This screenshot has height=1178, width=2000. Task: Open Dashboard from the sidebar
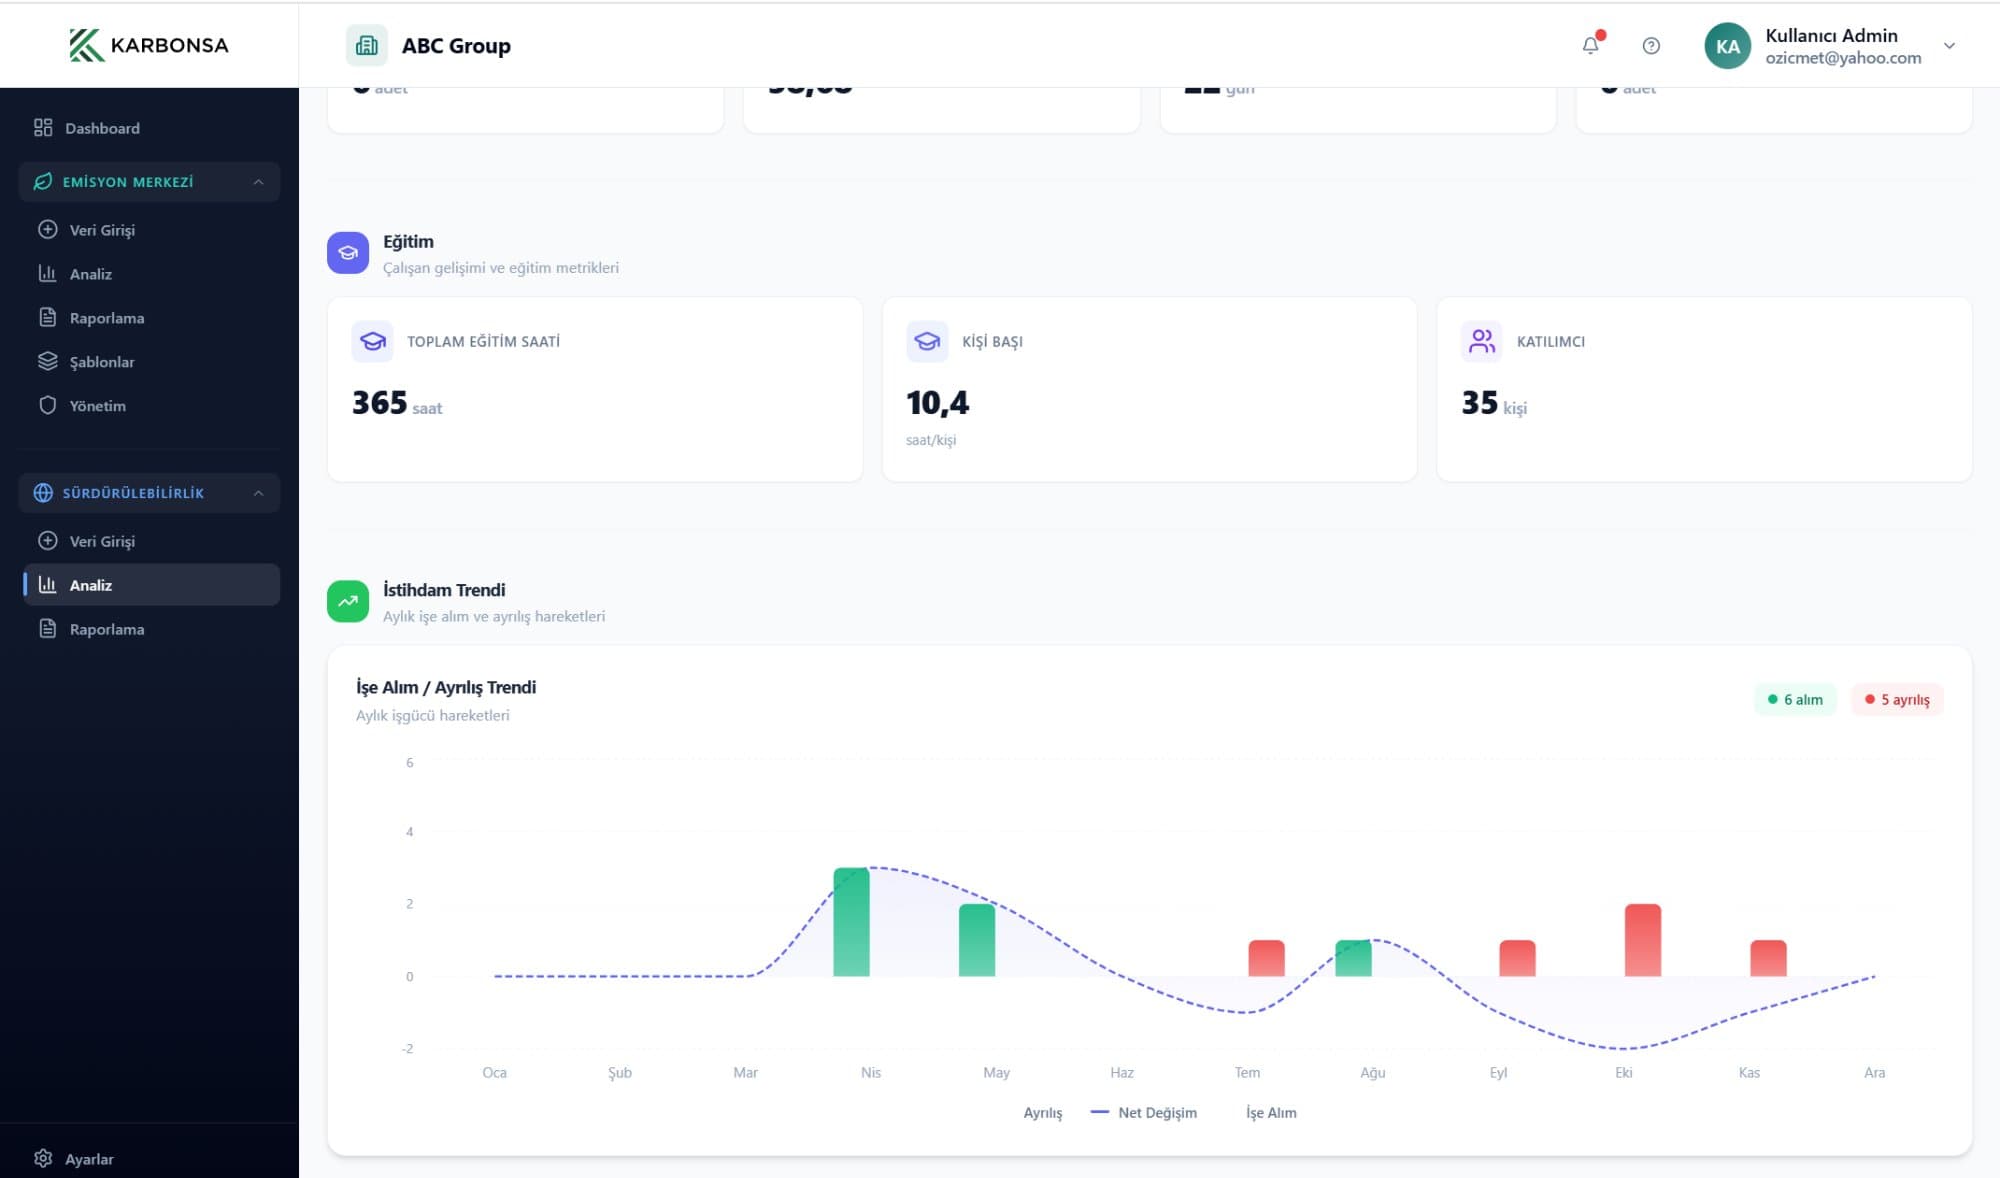102,128
